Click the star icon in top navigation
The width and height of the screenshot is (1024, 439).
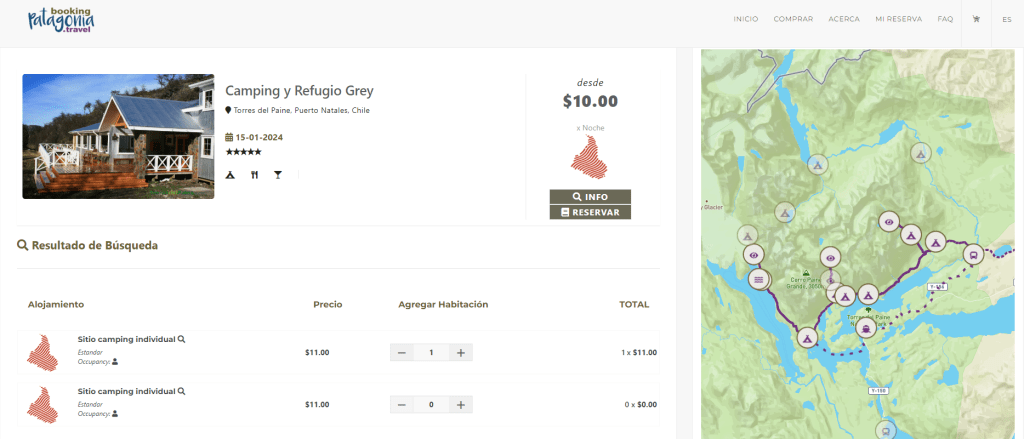point(975,19)
